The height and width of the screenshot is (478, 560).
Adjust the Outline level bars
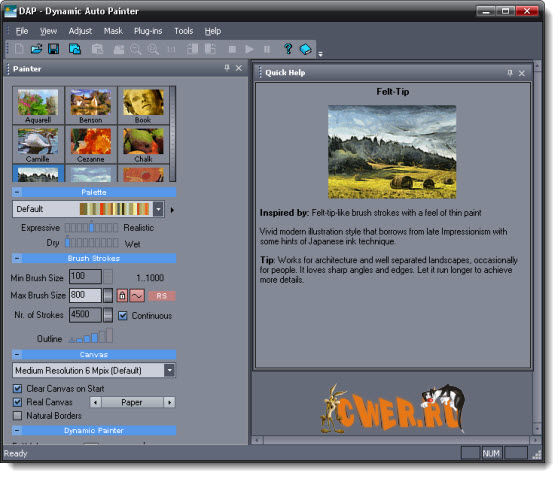[x=91, y=336]
